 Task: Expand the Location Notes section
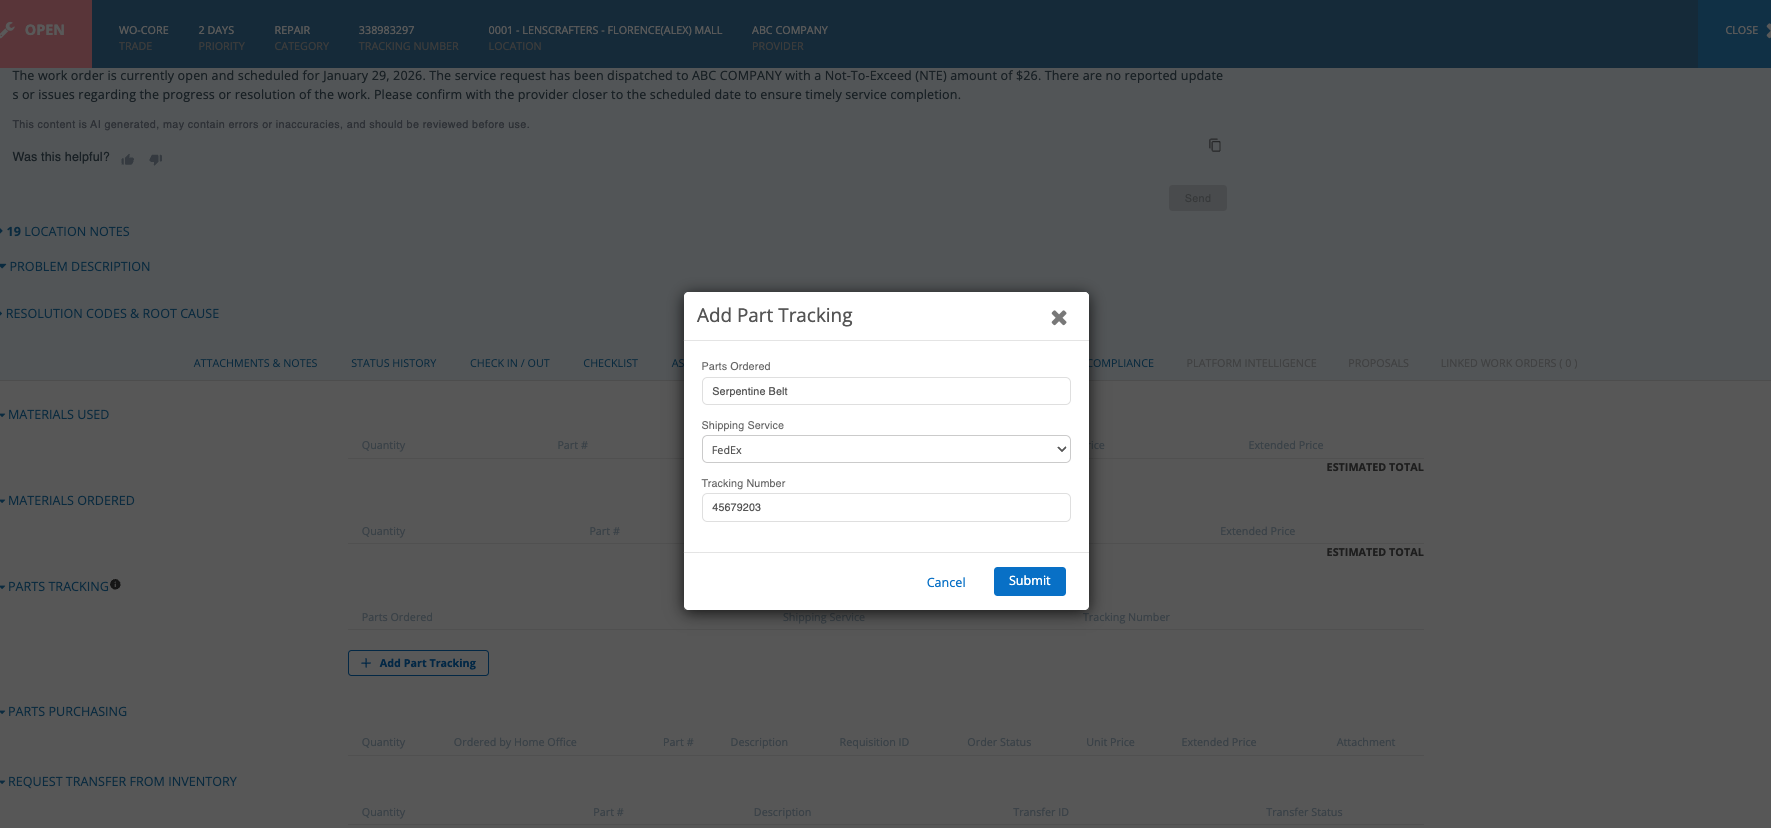pyautogui.click(x=68, y=232)
